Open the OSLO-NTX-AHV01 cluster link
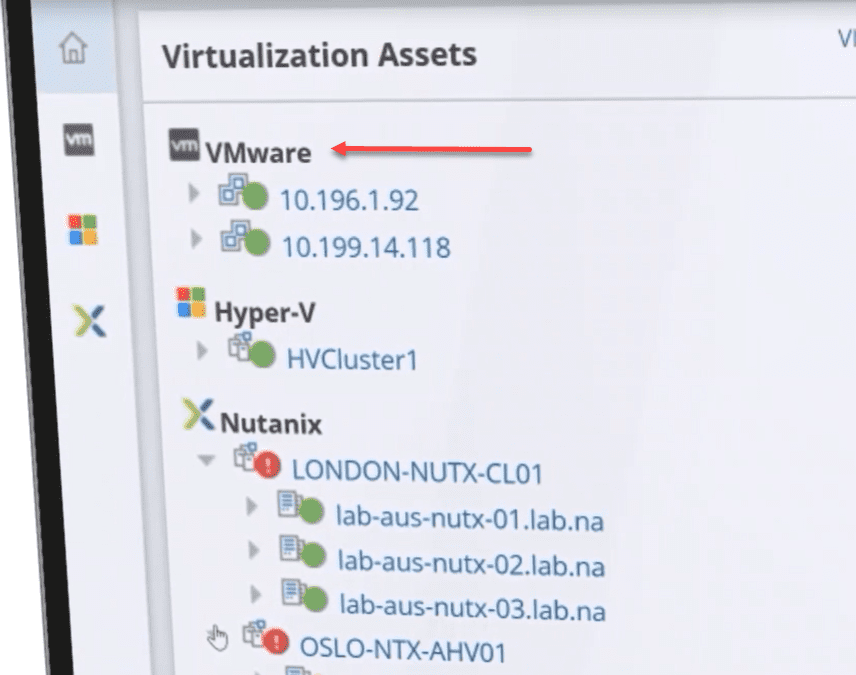This screenshot has height=675, width=856. tap(403, 650)
